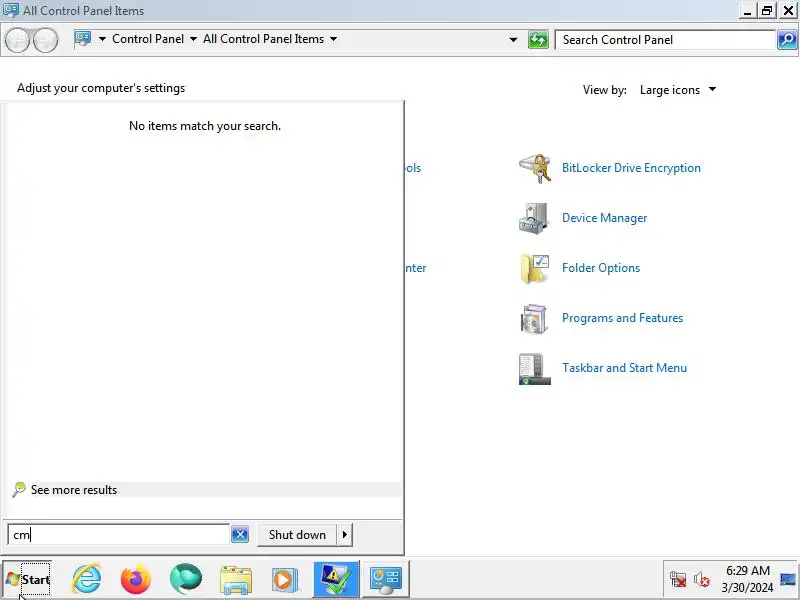The image size is (800, 600).
Task: Click the Control Panel search magnifier button
Action: [x=787, y=40]
